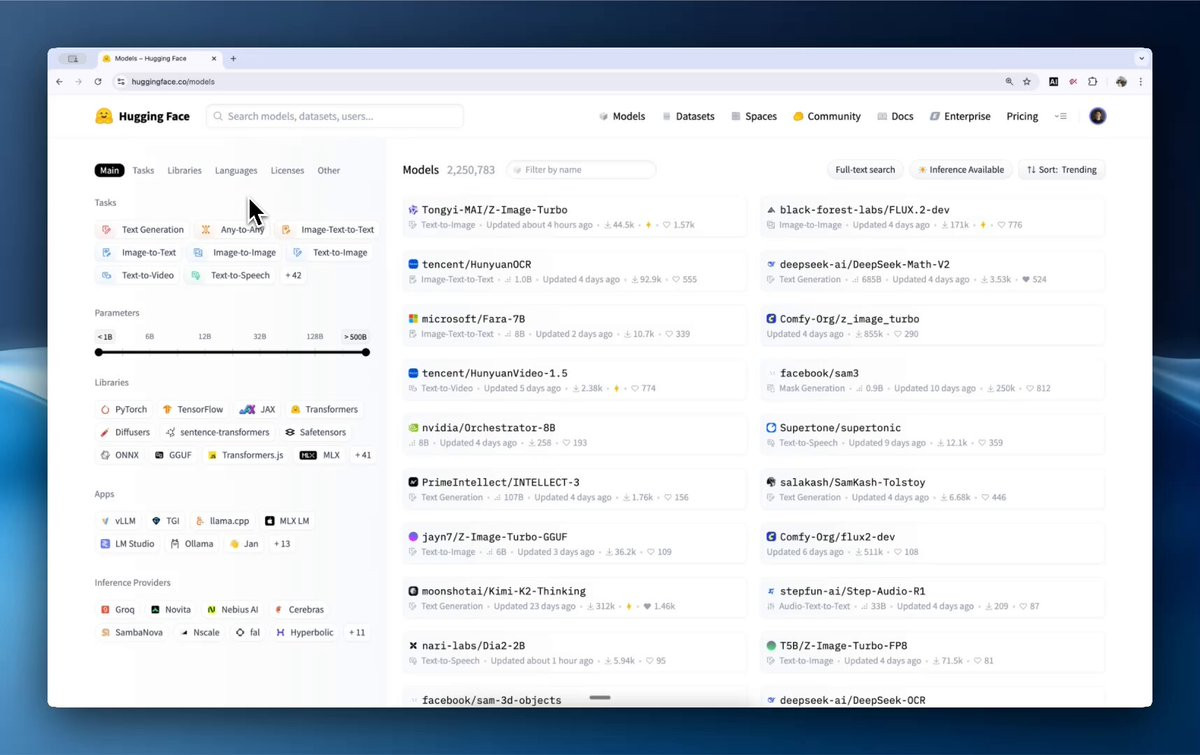The image size is (1200, 755).
Task: Filter by the LM Studio app
Action: [127, 544]
